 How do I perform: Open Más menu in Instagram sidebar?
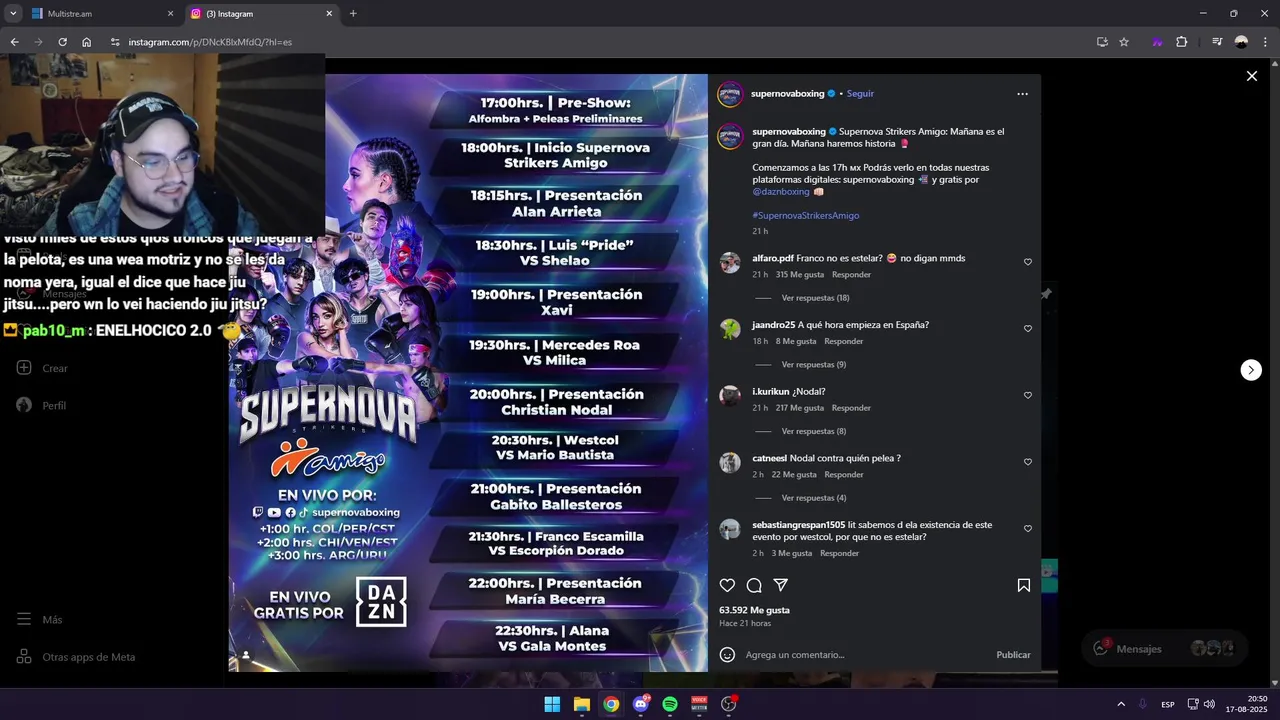[x=40, y=620]
